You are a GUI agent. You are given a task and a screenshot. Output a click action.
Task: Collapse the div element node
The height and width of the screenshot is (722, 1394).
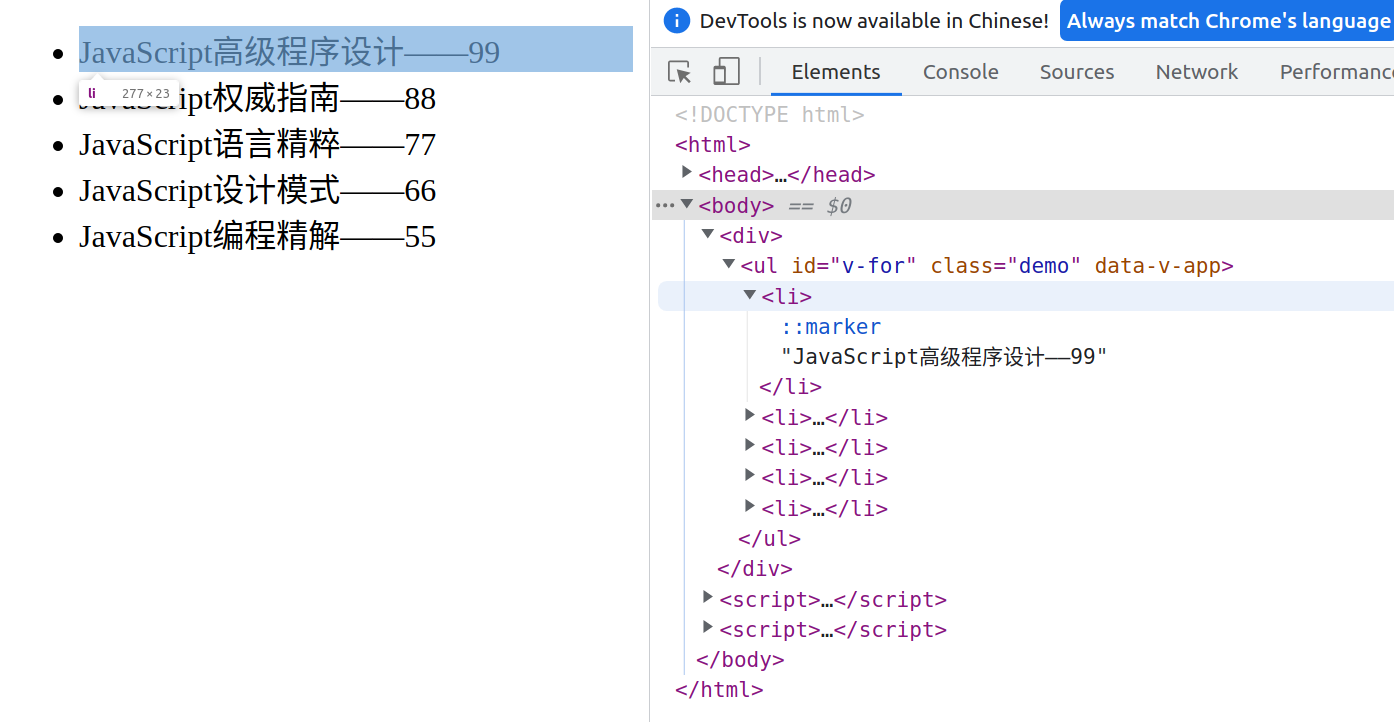tap(708, 234)
